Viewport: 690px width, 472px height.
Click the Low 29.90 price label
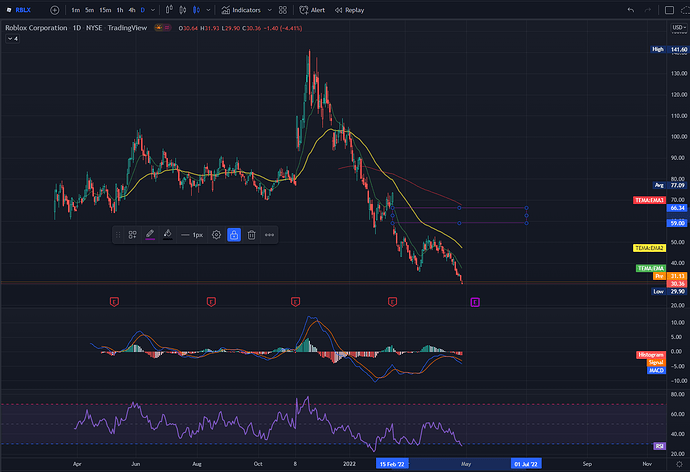(669, 291)
